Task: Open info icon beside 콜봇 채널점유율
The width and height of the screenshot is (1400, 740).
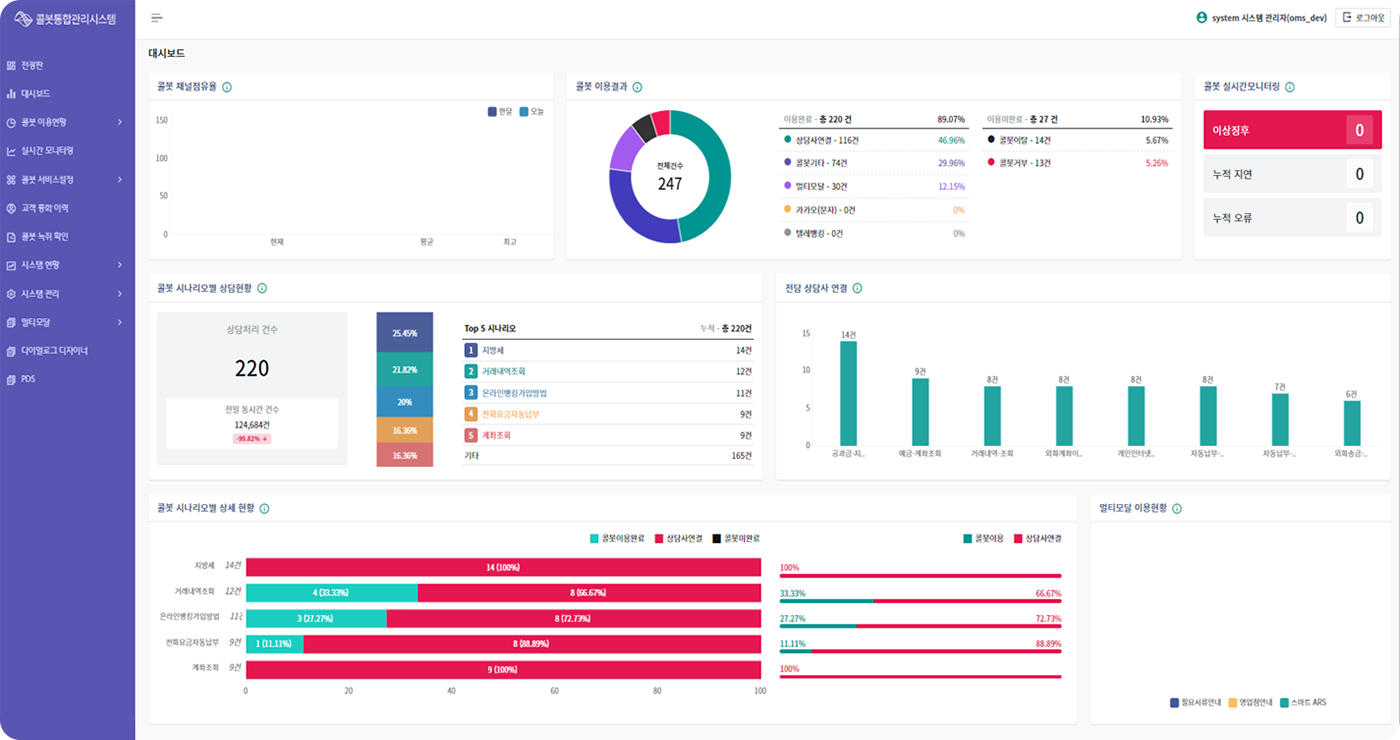Action: 227,87
